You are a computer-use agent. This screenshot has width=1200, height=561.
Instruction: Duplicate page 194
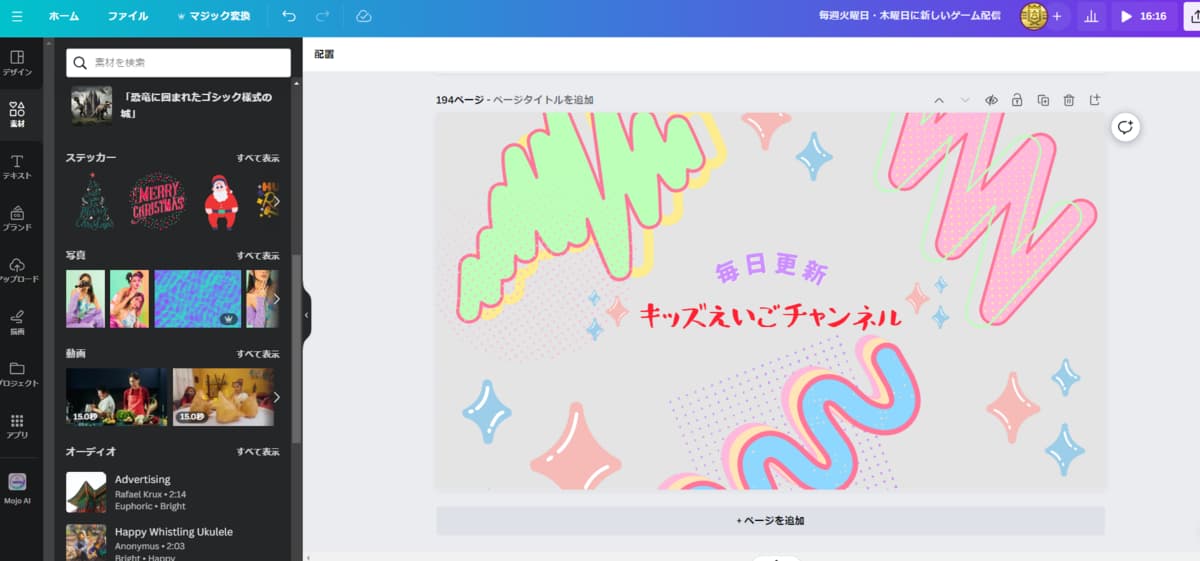1043,100
